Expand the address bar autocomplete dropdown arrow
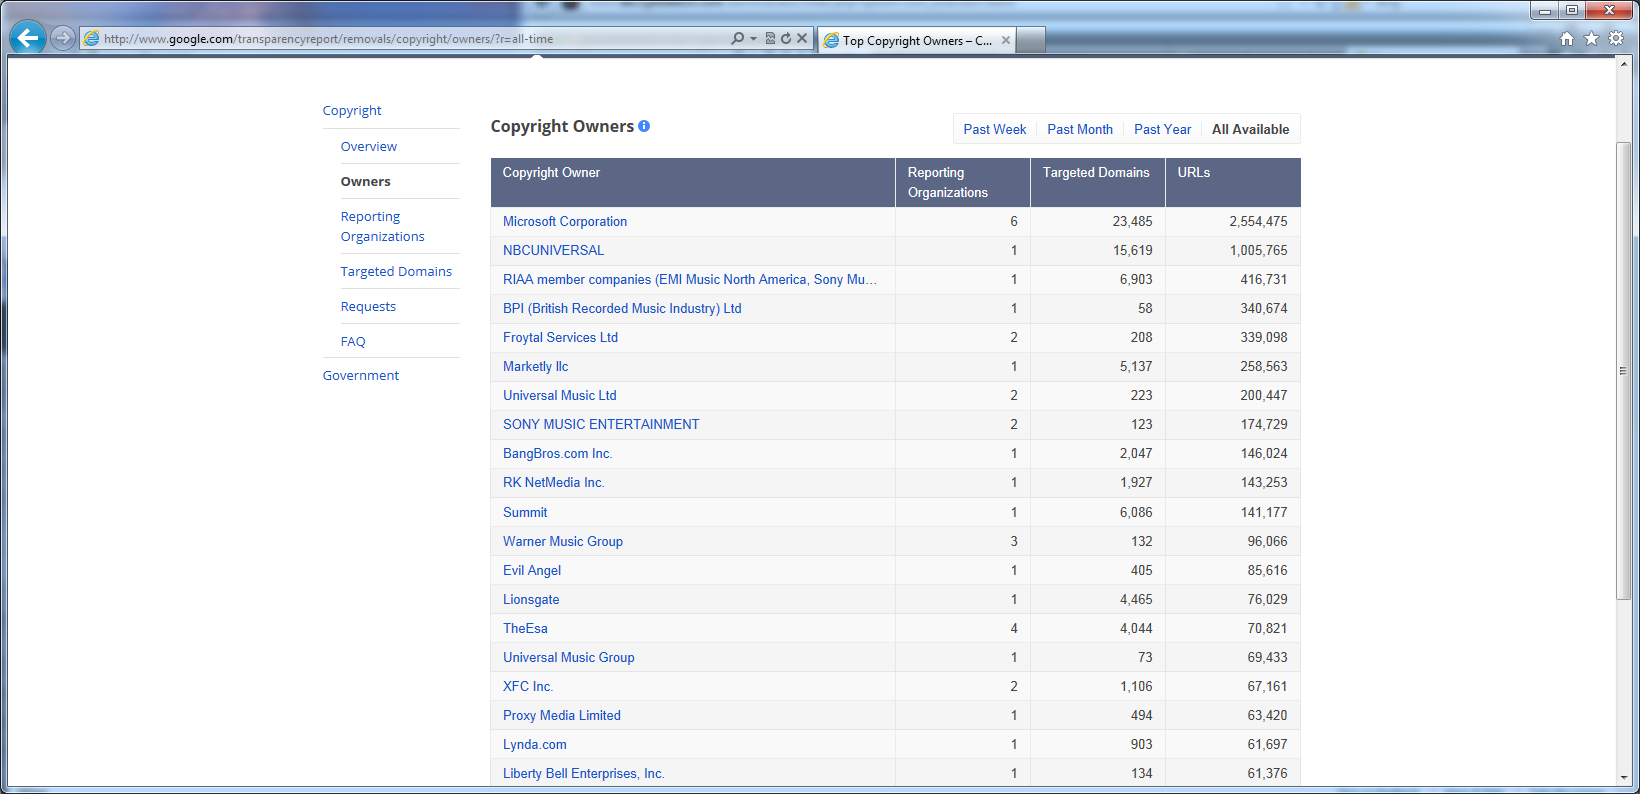Screen dimensions: 1640x794 point(753,39)
